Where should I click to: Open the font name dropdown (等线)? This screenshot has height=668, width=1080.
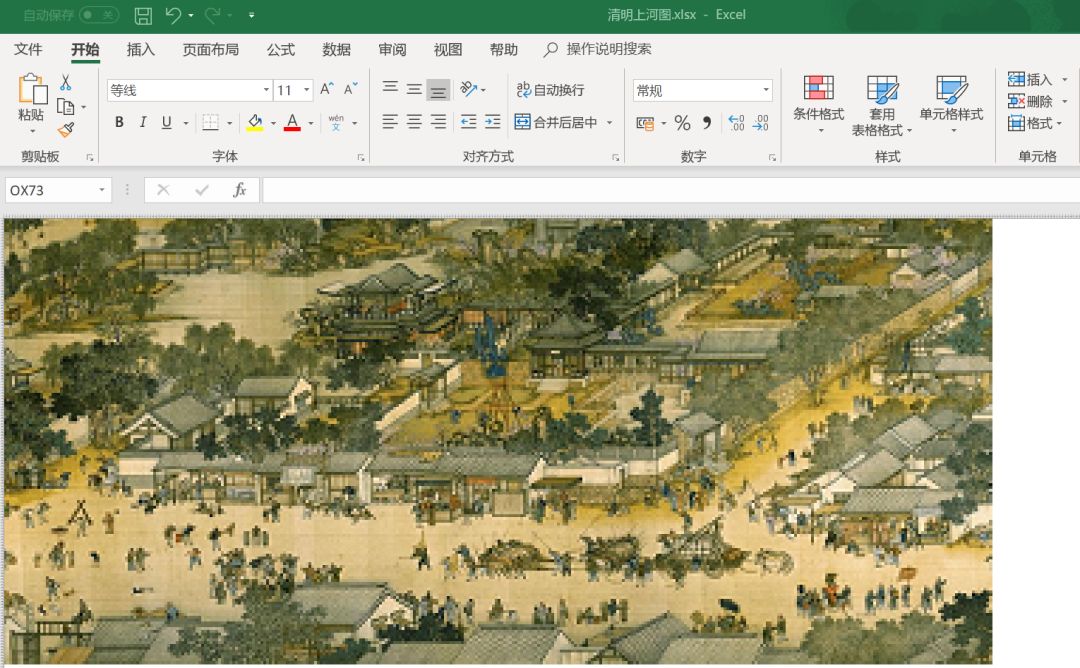point(266,90)
